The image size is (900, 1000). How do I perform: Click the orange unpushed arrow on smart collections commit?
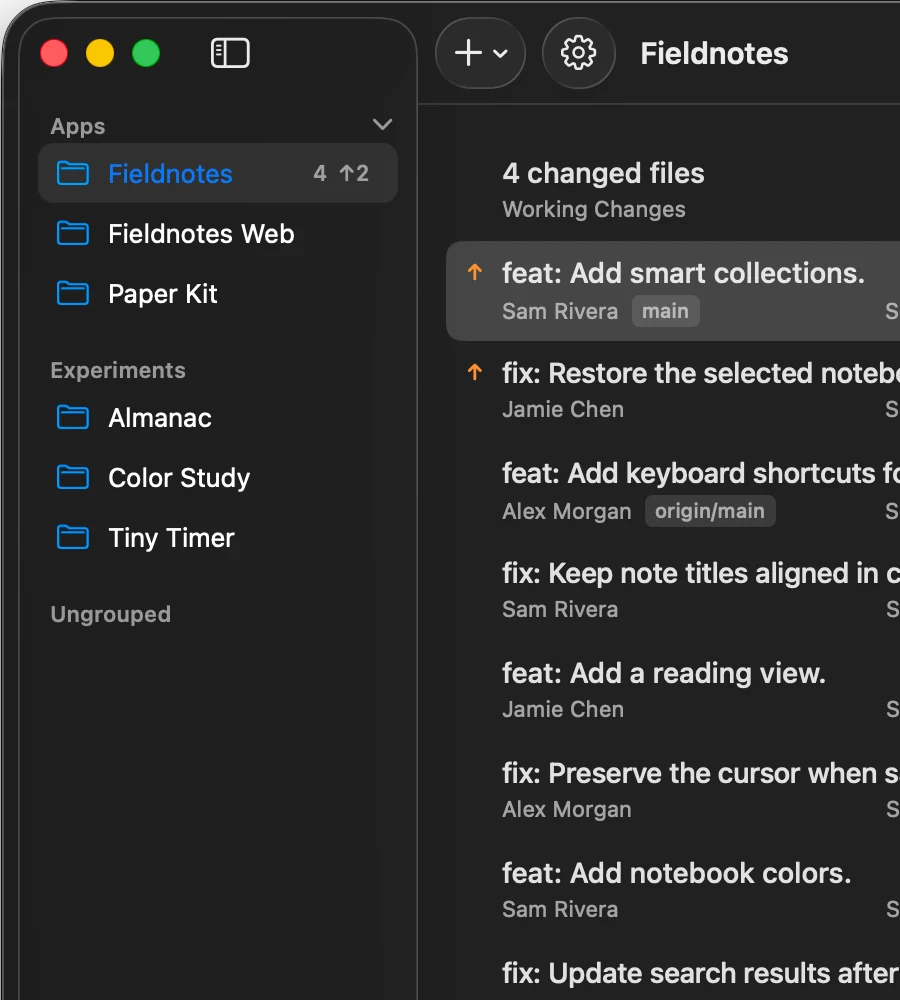point(475,272)
